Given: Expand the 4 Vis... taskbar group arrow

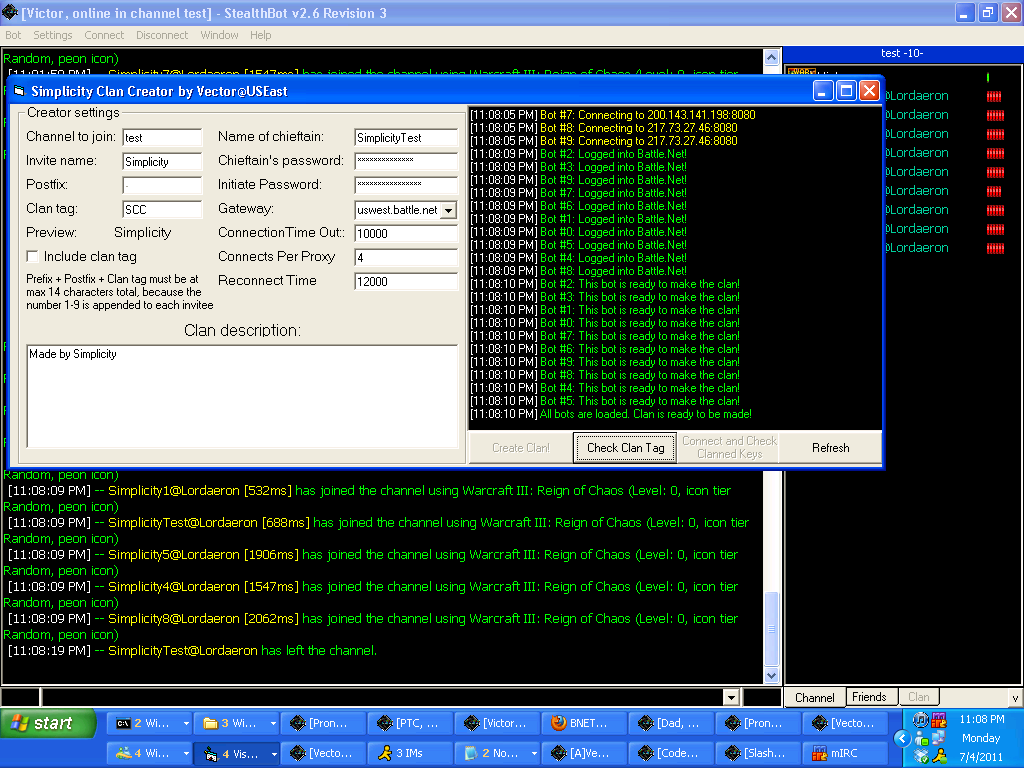Looking at the screenshot, I should pos(274,754).
